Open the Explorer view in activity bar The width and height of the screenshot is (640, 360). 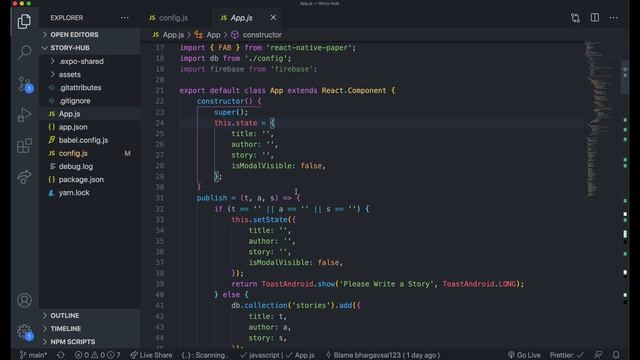coord(24,21)
